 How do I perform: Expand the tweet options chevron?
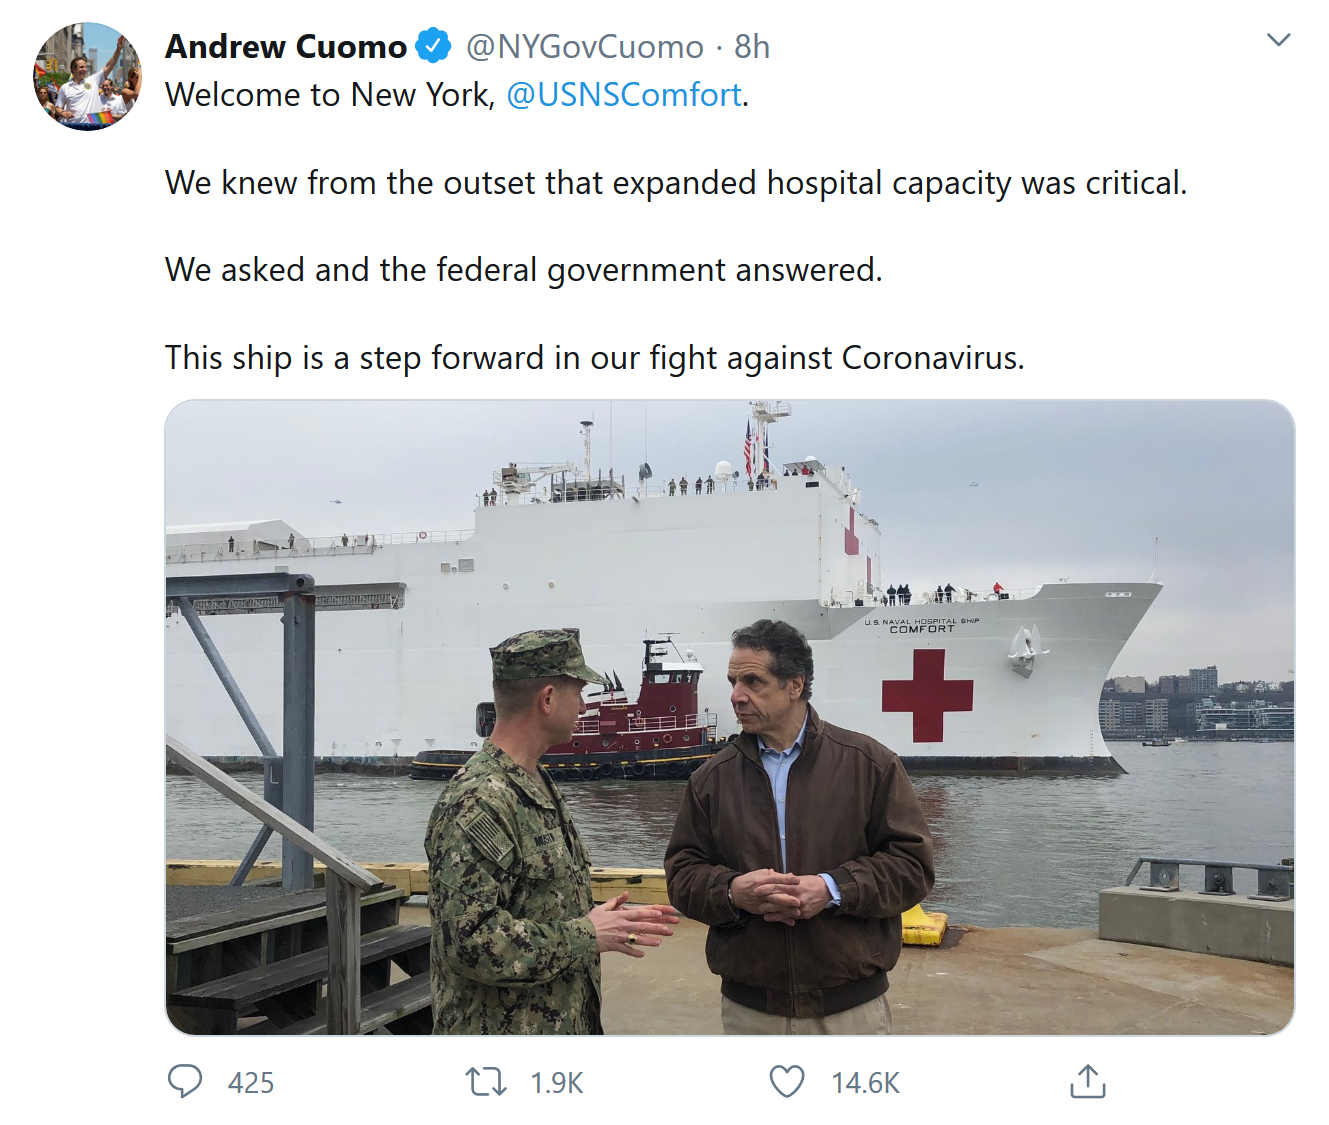(x=1278, y=40)
